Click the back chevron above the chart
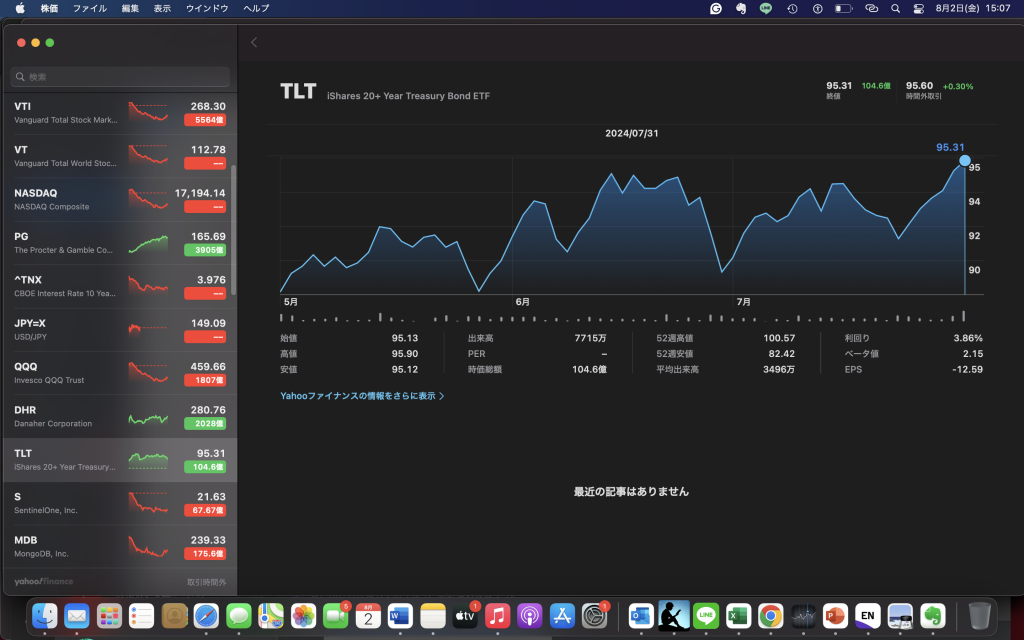Image resolution: width=1024 pixels, height=640 pixels. pos(254,42)
